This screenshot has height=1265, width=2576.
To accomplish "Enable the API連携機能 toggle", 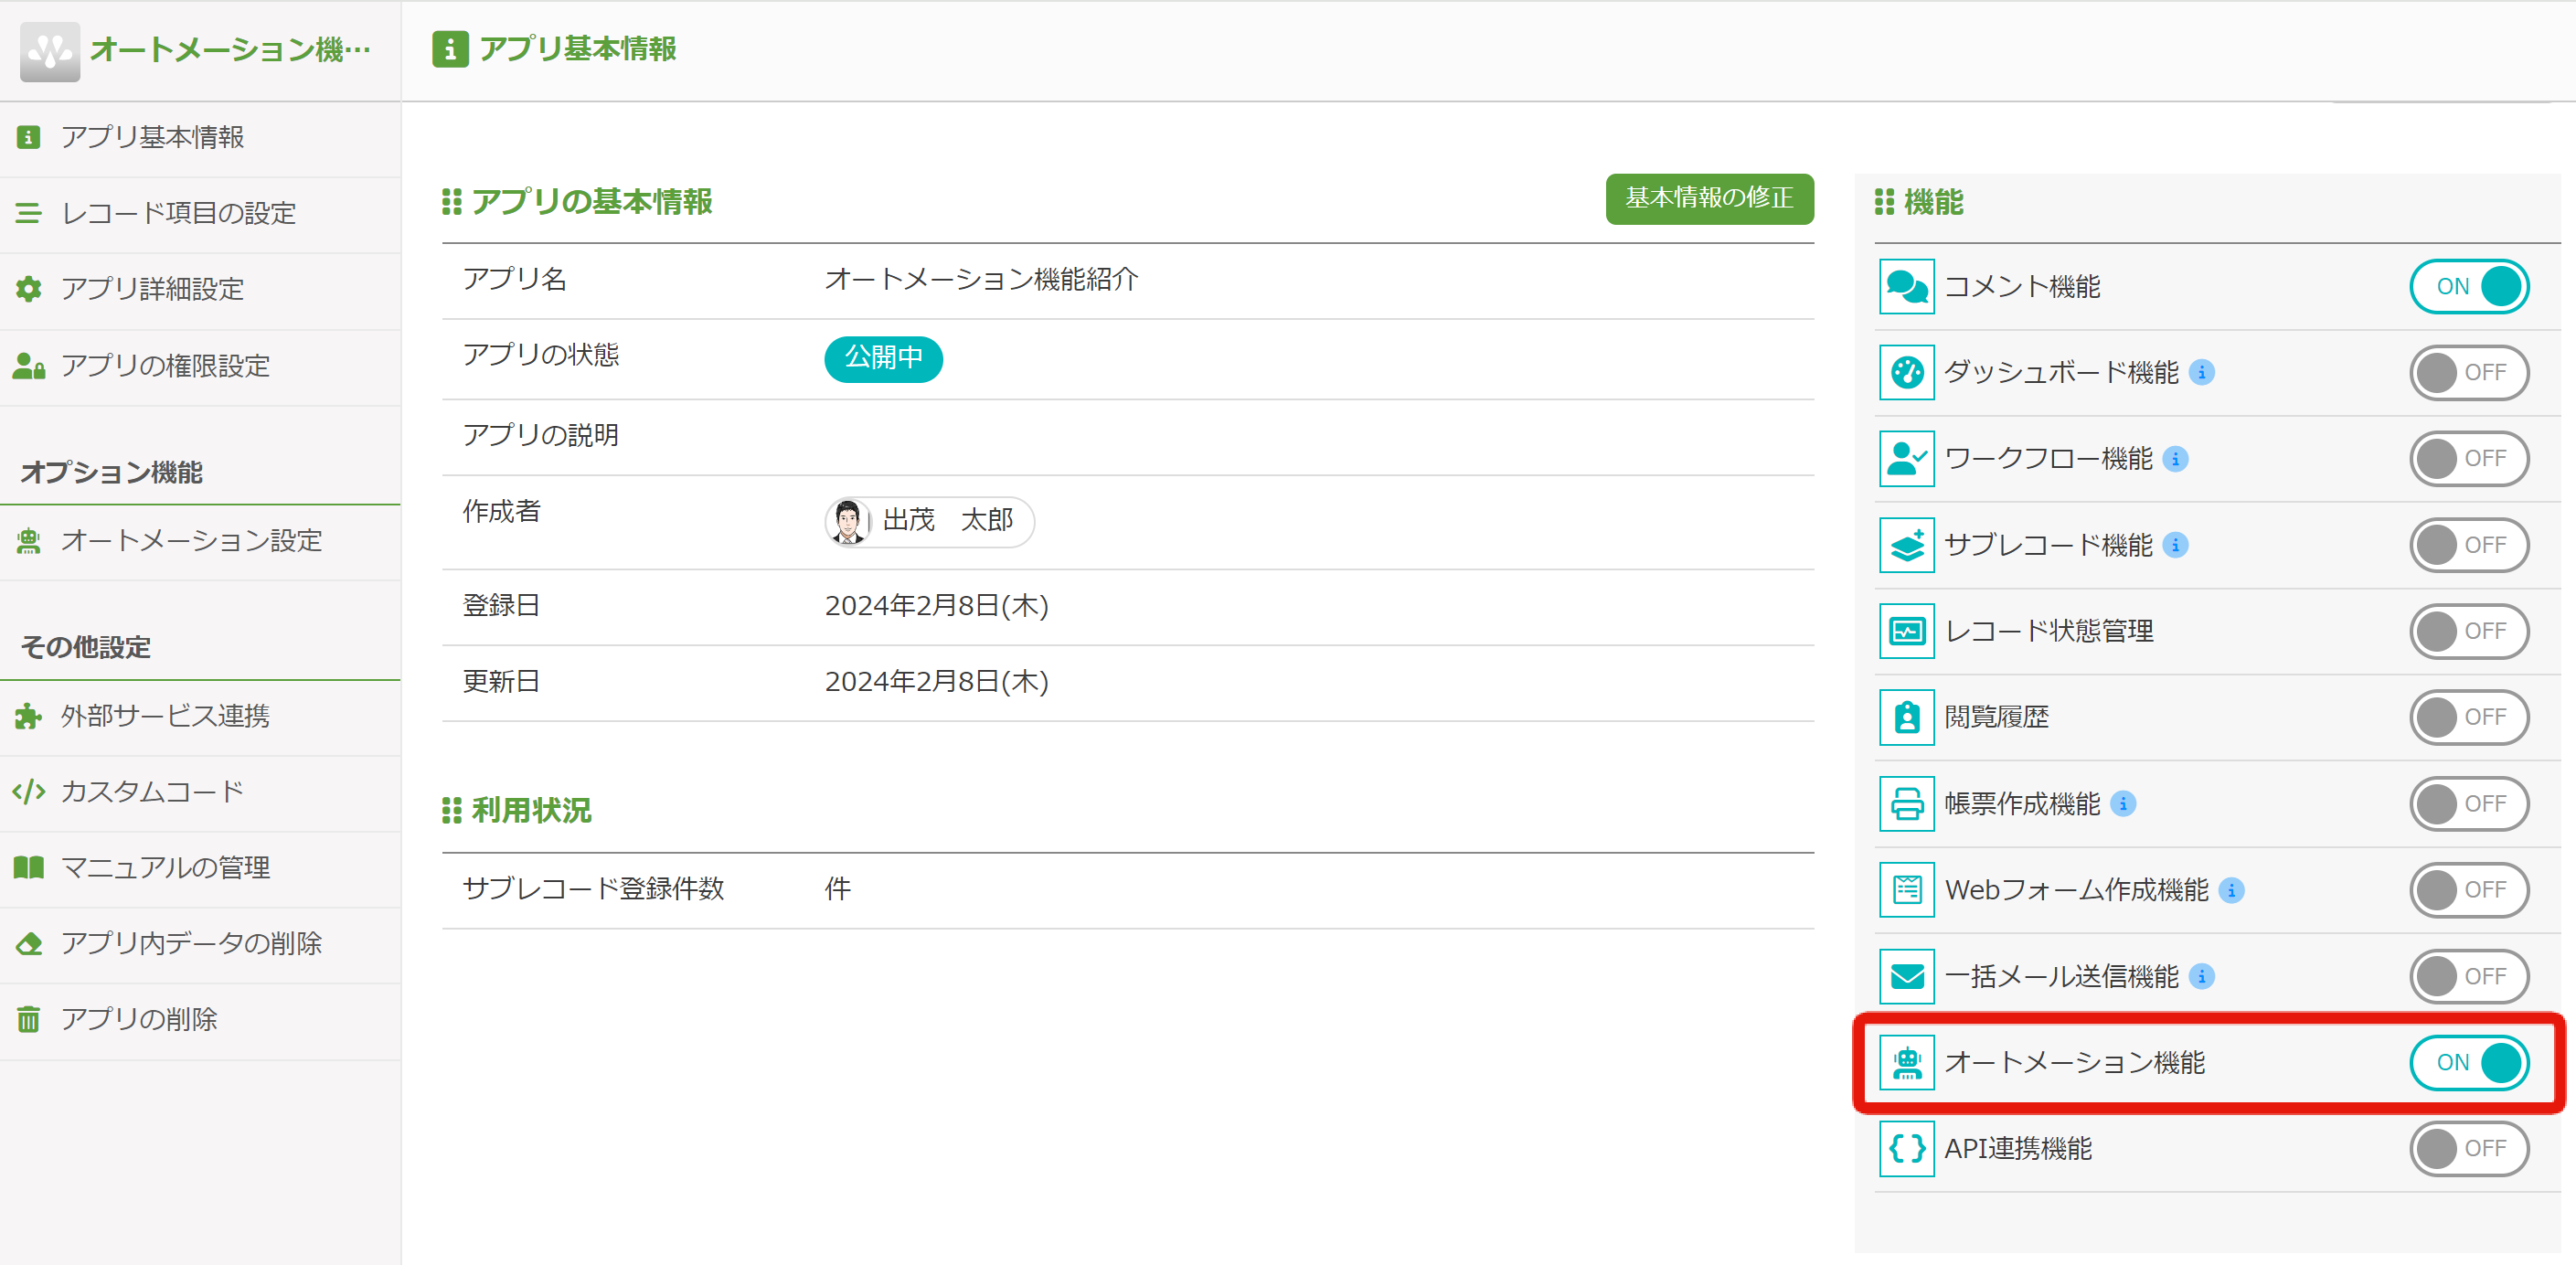I will pos(2468,1148).
